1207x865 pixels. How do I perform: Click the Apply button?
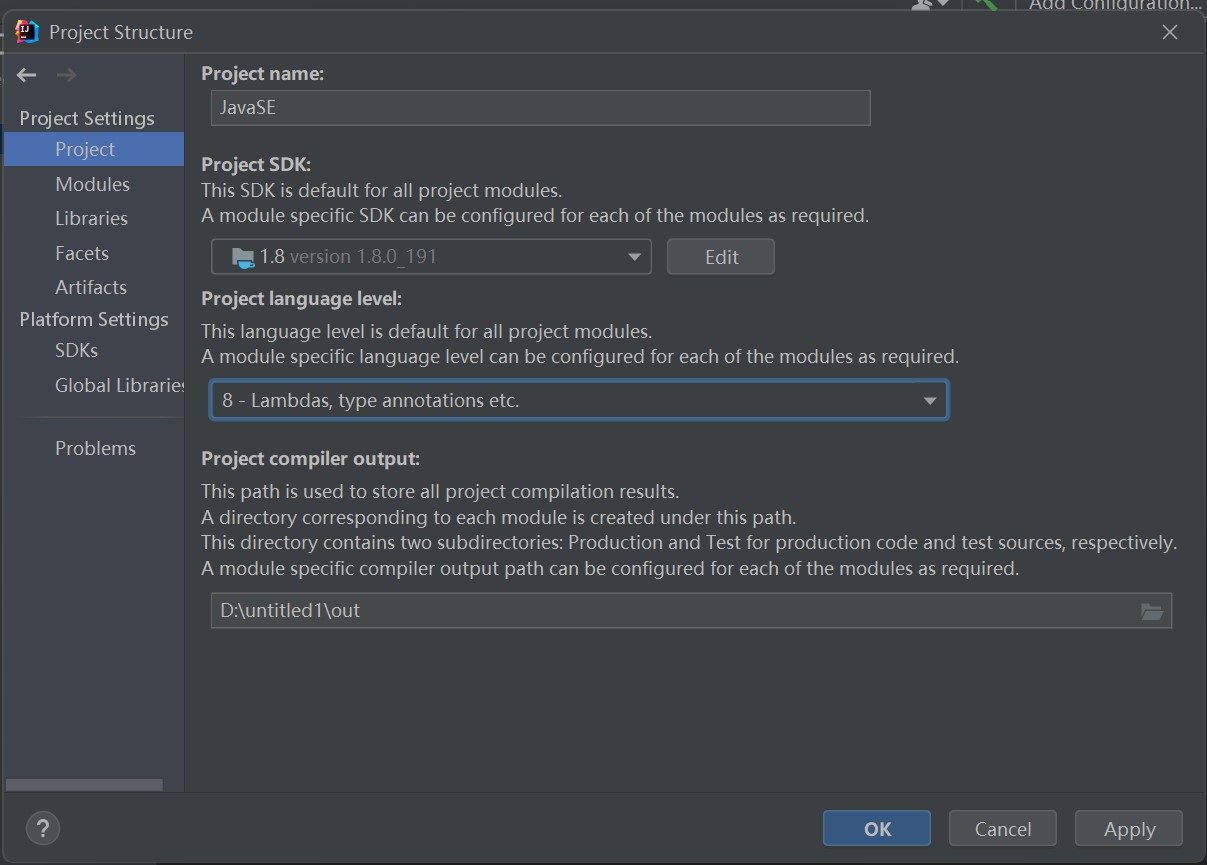click(1129, 828)
